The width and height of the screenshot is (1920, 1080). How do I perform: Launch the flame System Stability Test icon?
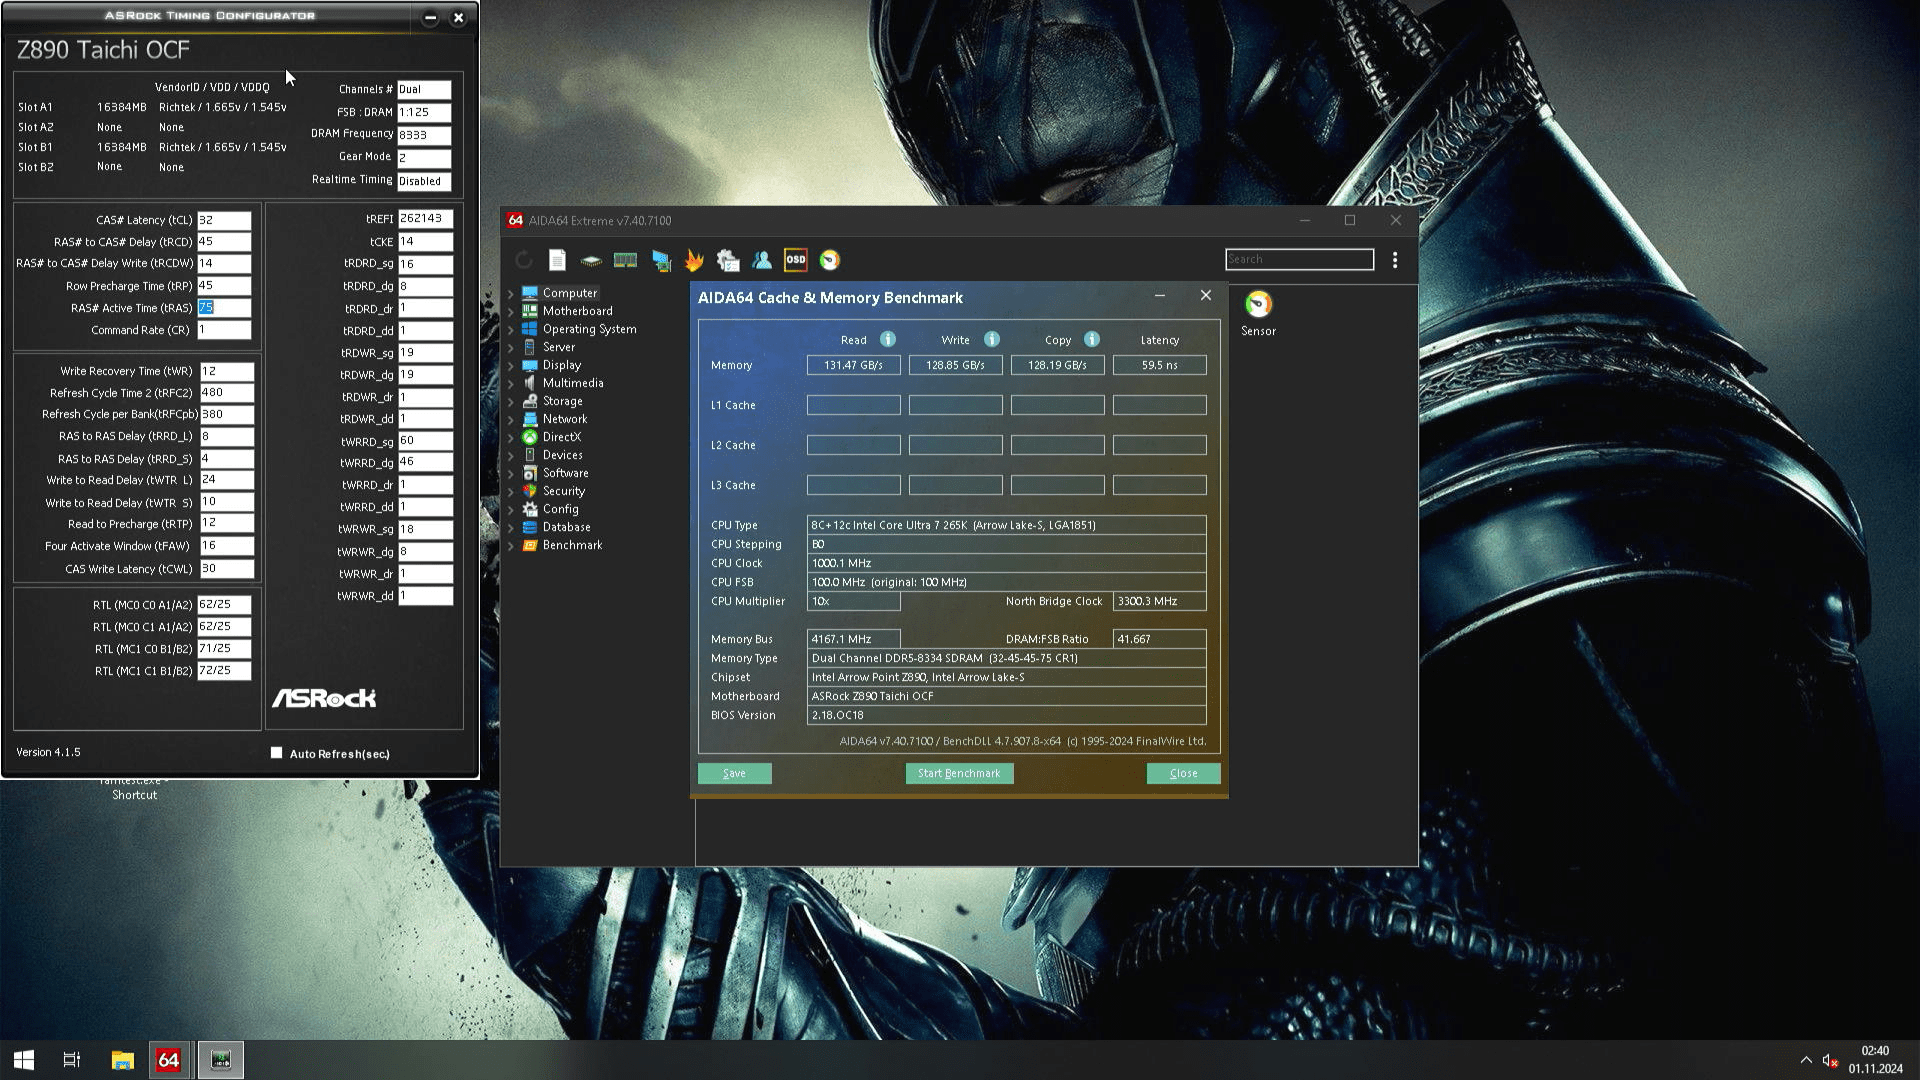[694, 260]
